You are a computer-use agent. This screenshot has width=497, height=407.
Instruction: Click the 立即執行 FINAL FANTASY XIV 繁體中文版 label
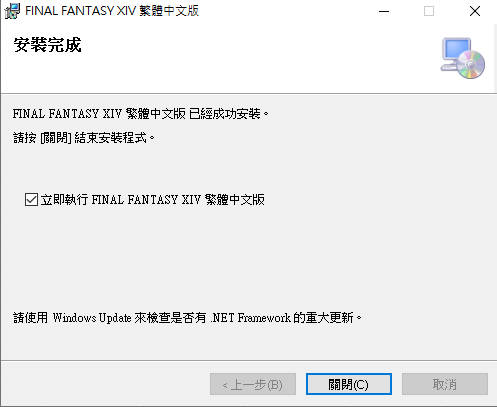pyautogui.click(x=153, y=200)
